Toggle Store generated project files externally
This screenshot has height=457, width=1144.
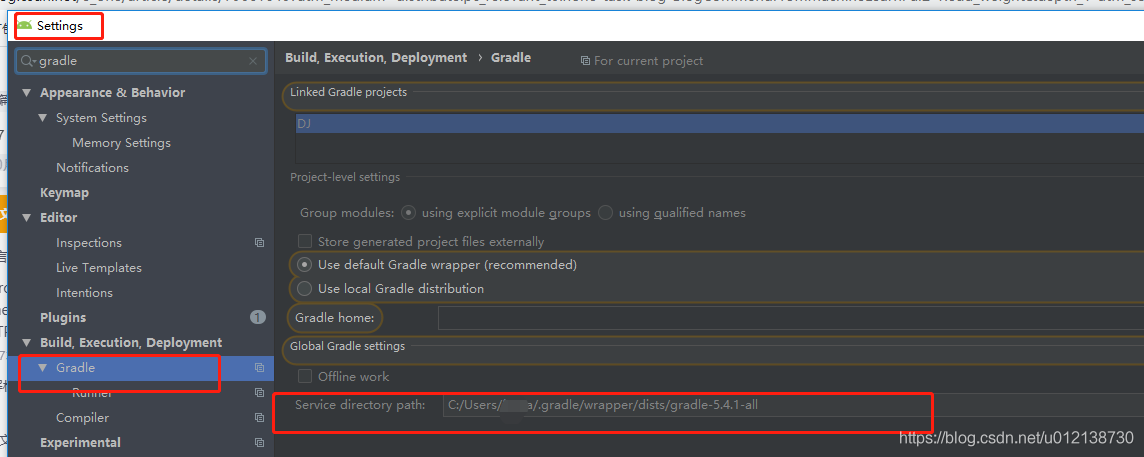coord(305,241)
